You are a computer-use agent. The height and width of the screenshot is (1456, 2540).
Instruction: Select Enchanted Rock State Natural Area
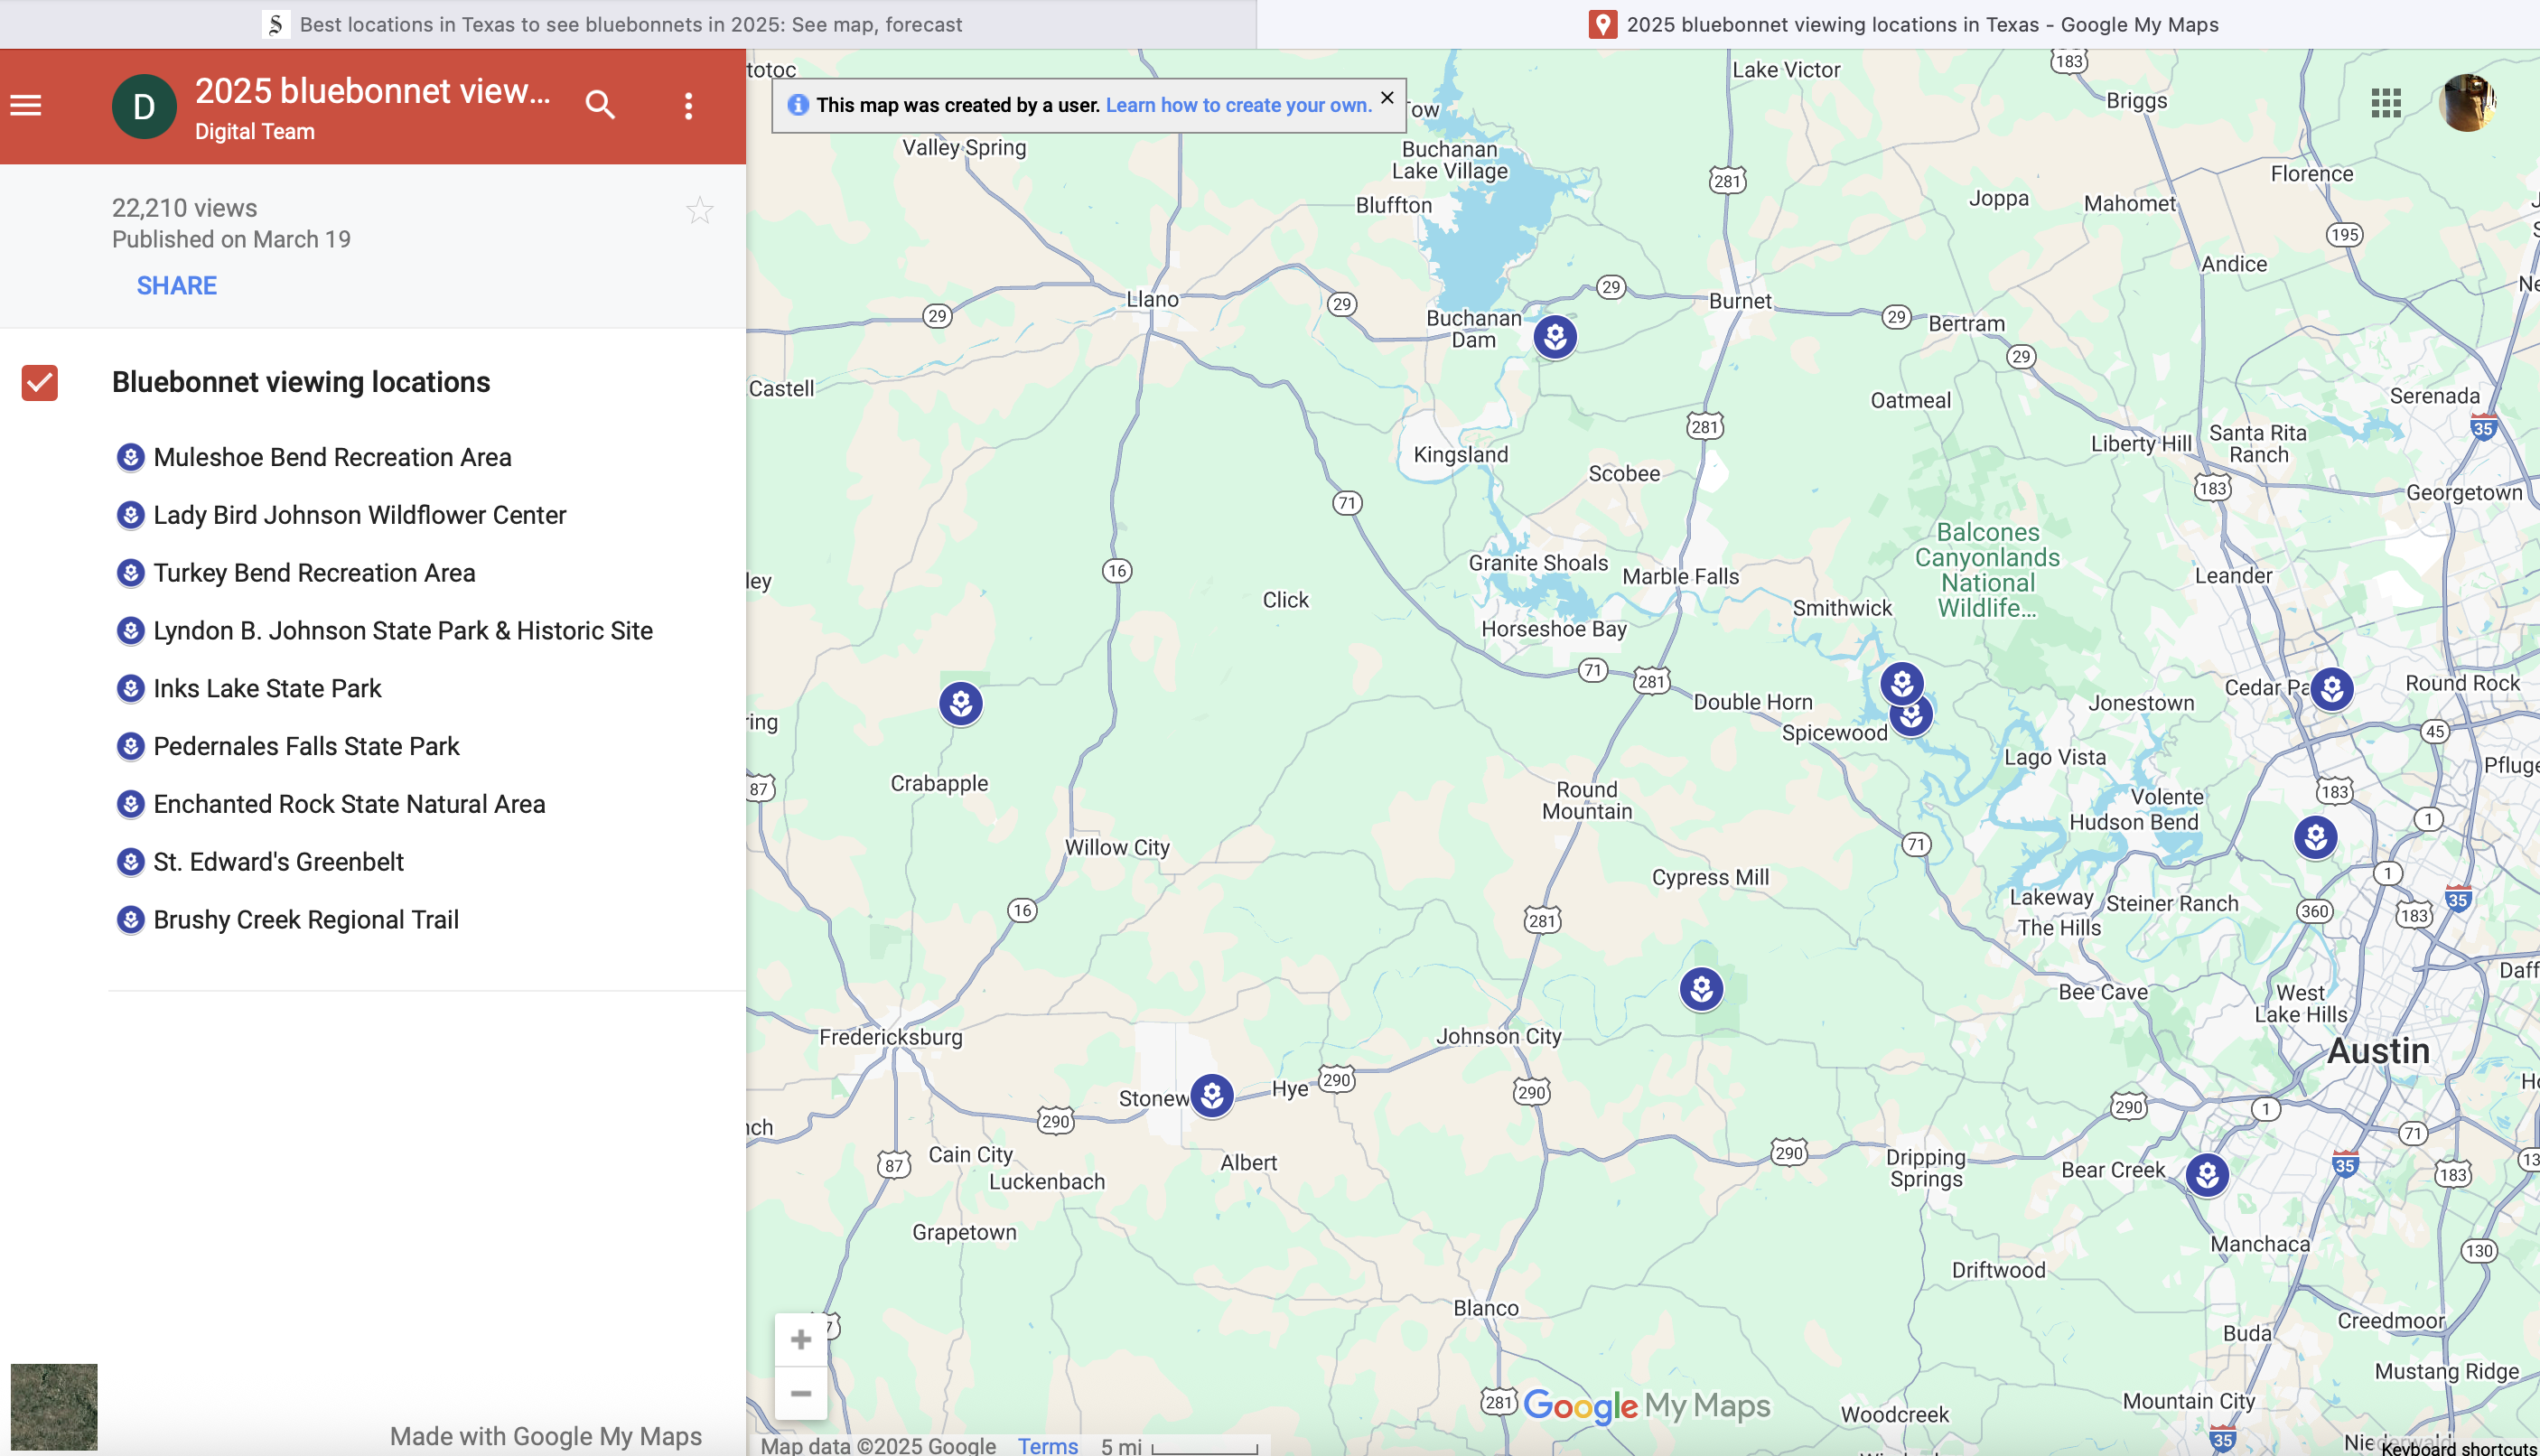(x=349, y=804)
